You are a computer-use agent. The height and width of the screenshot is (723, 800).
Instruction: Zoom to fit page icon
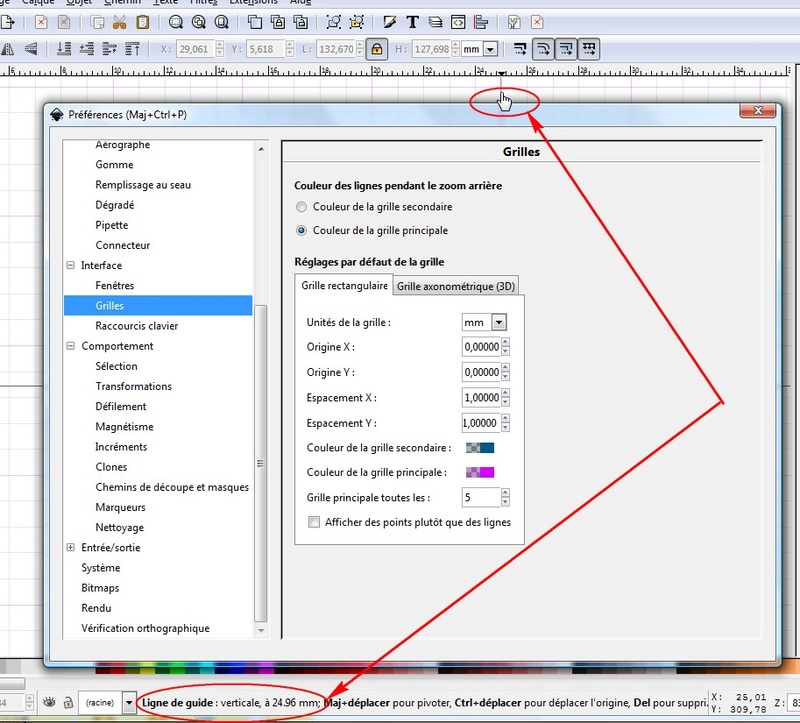click(x=221, y=22)
